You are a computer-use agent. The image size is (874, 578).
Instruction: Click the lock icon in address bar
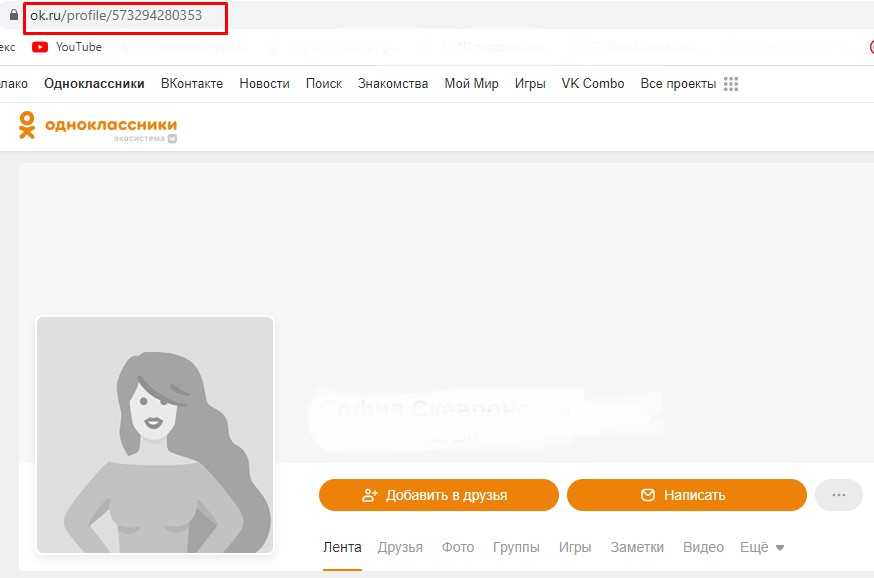click(13, 16)
